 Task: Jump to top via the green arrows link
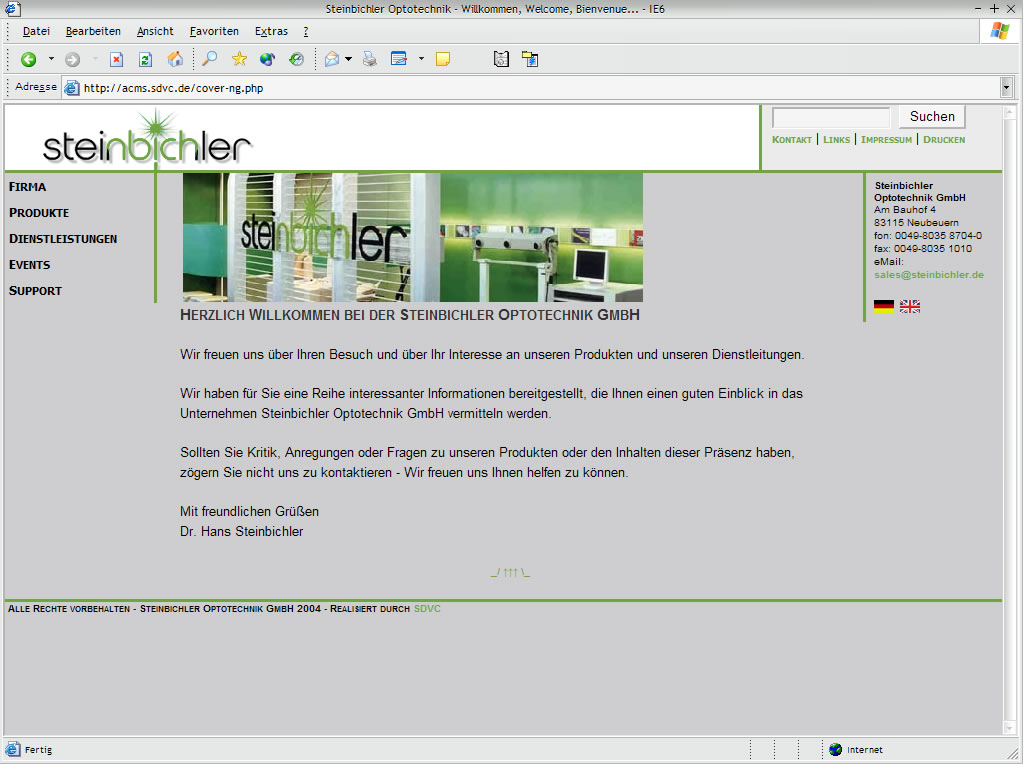(x=511, y=573)
